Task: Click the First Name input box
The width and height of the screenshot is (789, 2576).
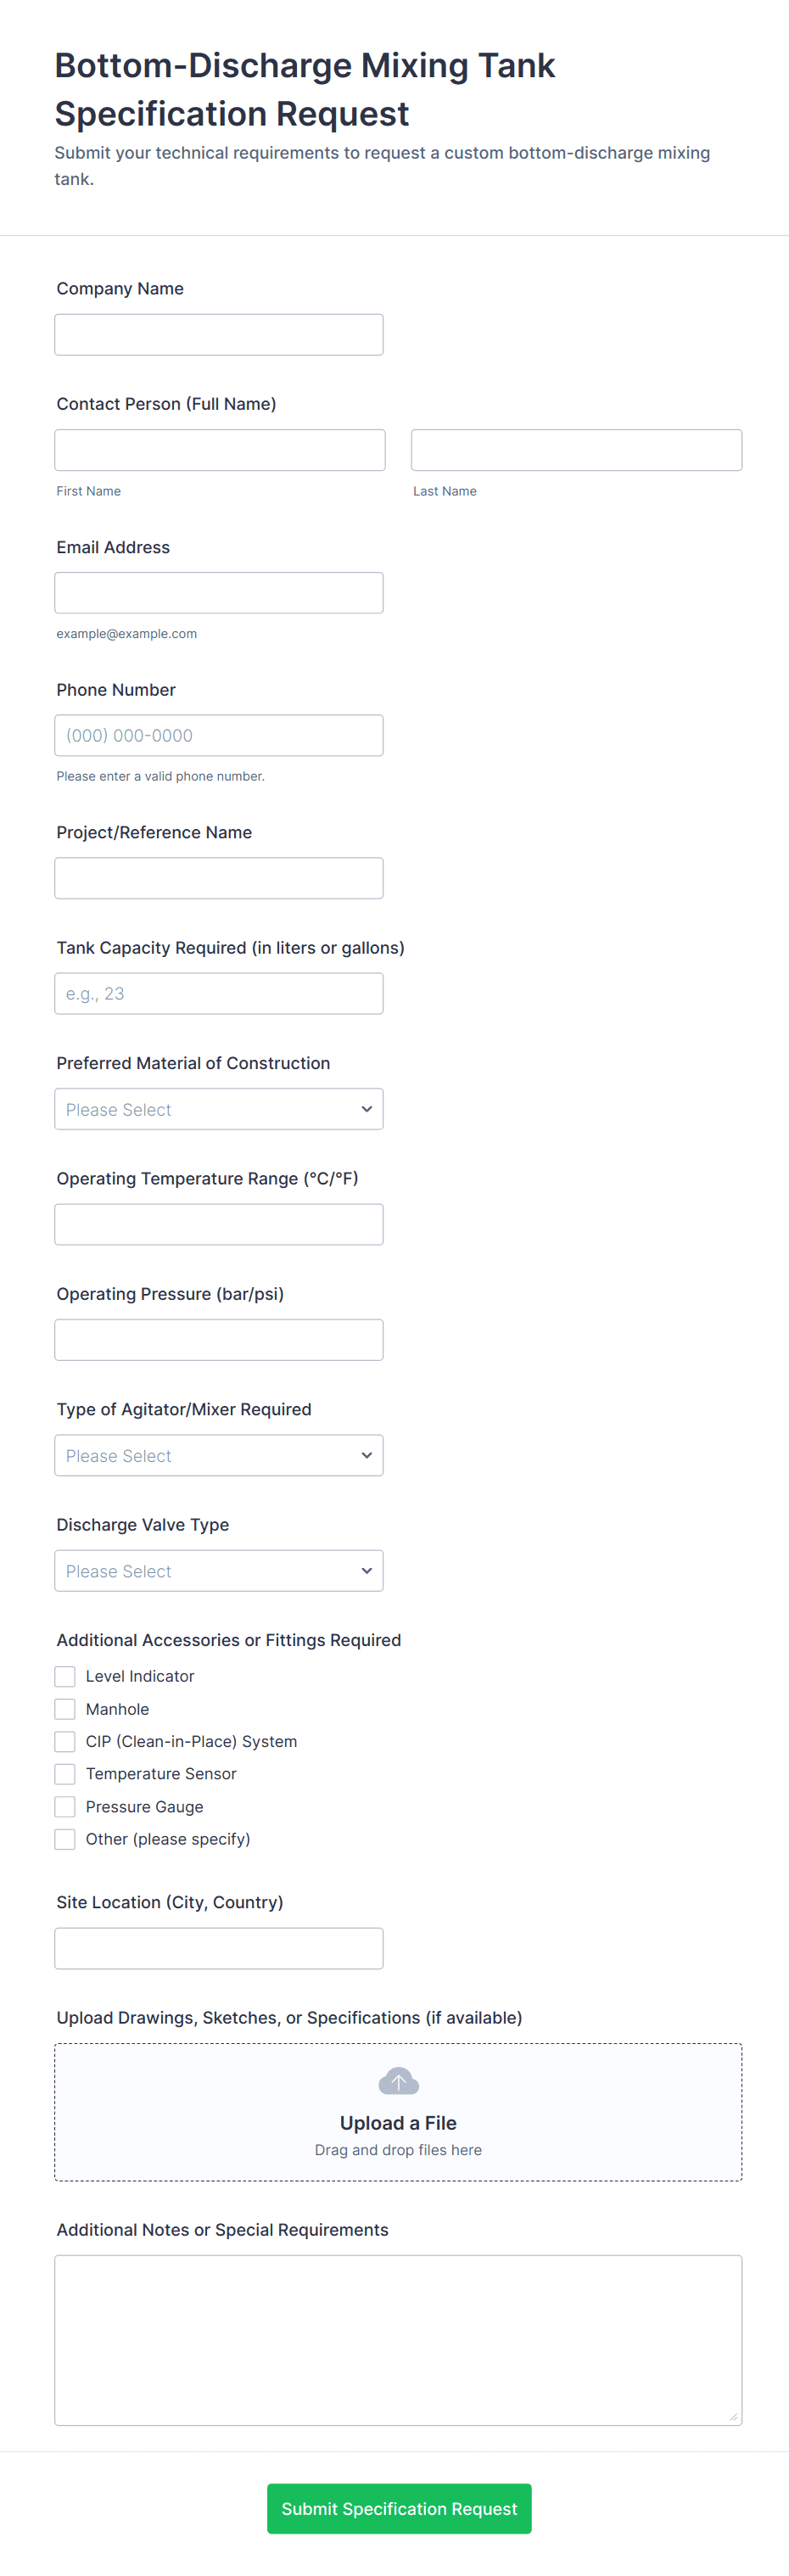Action: (x=219, y=450)
